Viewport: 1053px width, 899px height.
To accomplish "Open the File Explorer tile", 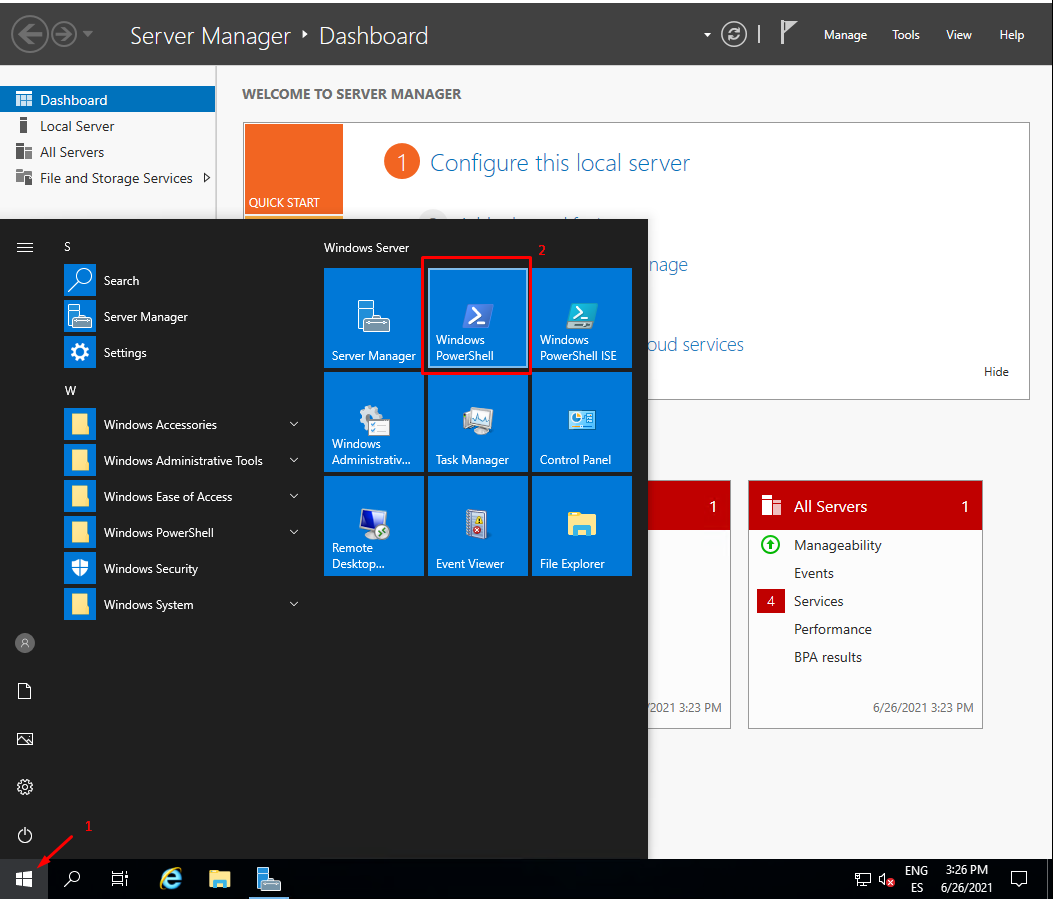I will coord(582,526).
